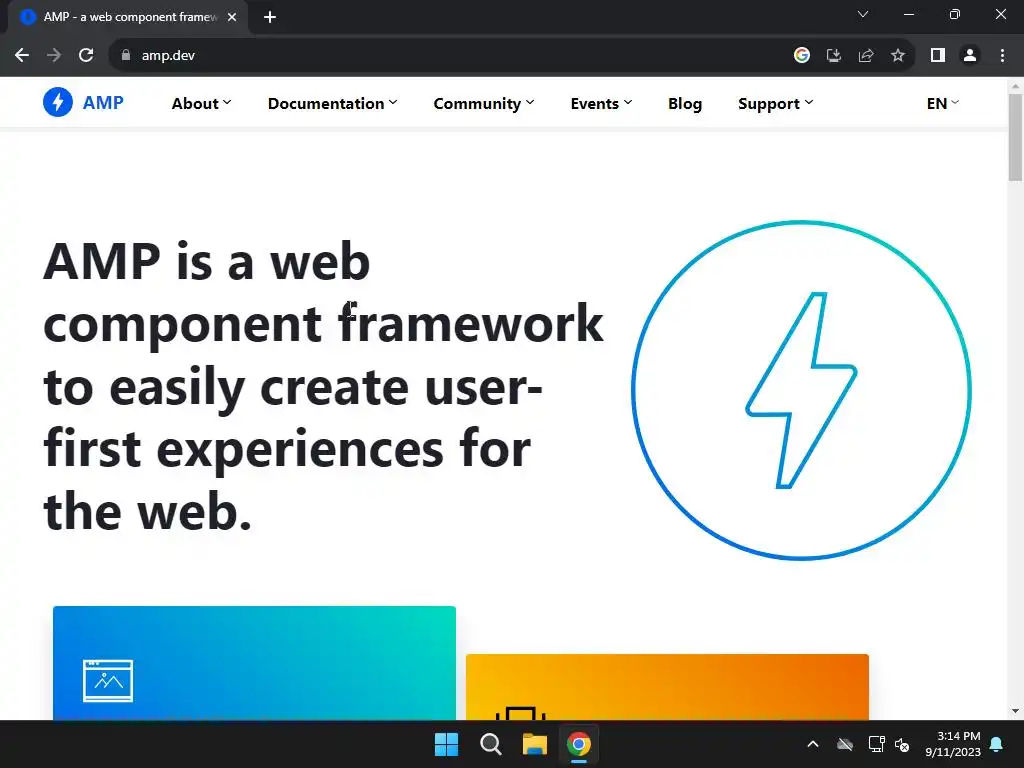Viewport: 1024px width, 768px height.
Task: Click the AMP brand text link
Action: 103,103
